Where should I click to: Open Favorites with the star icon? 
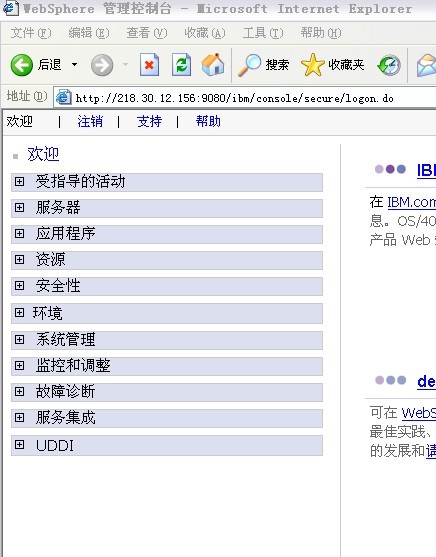click(312, 65)
